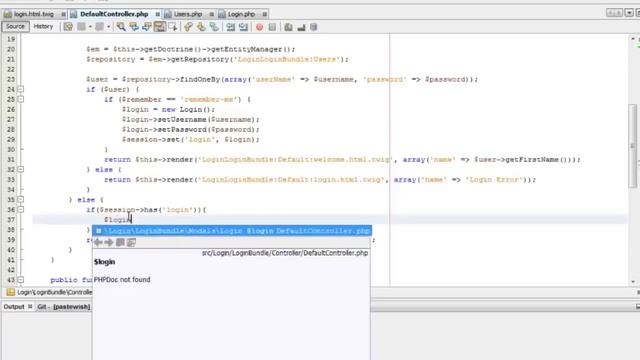The image size is (640, 360).
Task: Collapse code fold at line 36
Action: [x=20, y=209]
